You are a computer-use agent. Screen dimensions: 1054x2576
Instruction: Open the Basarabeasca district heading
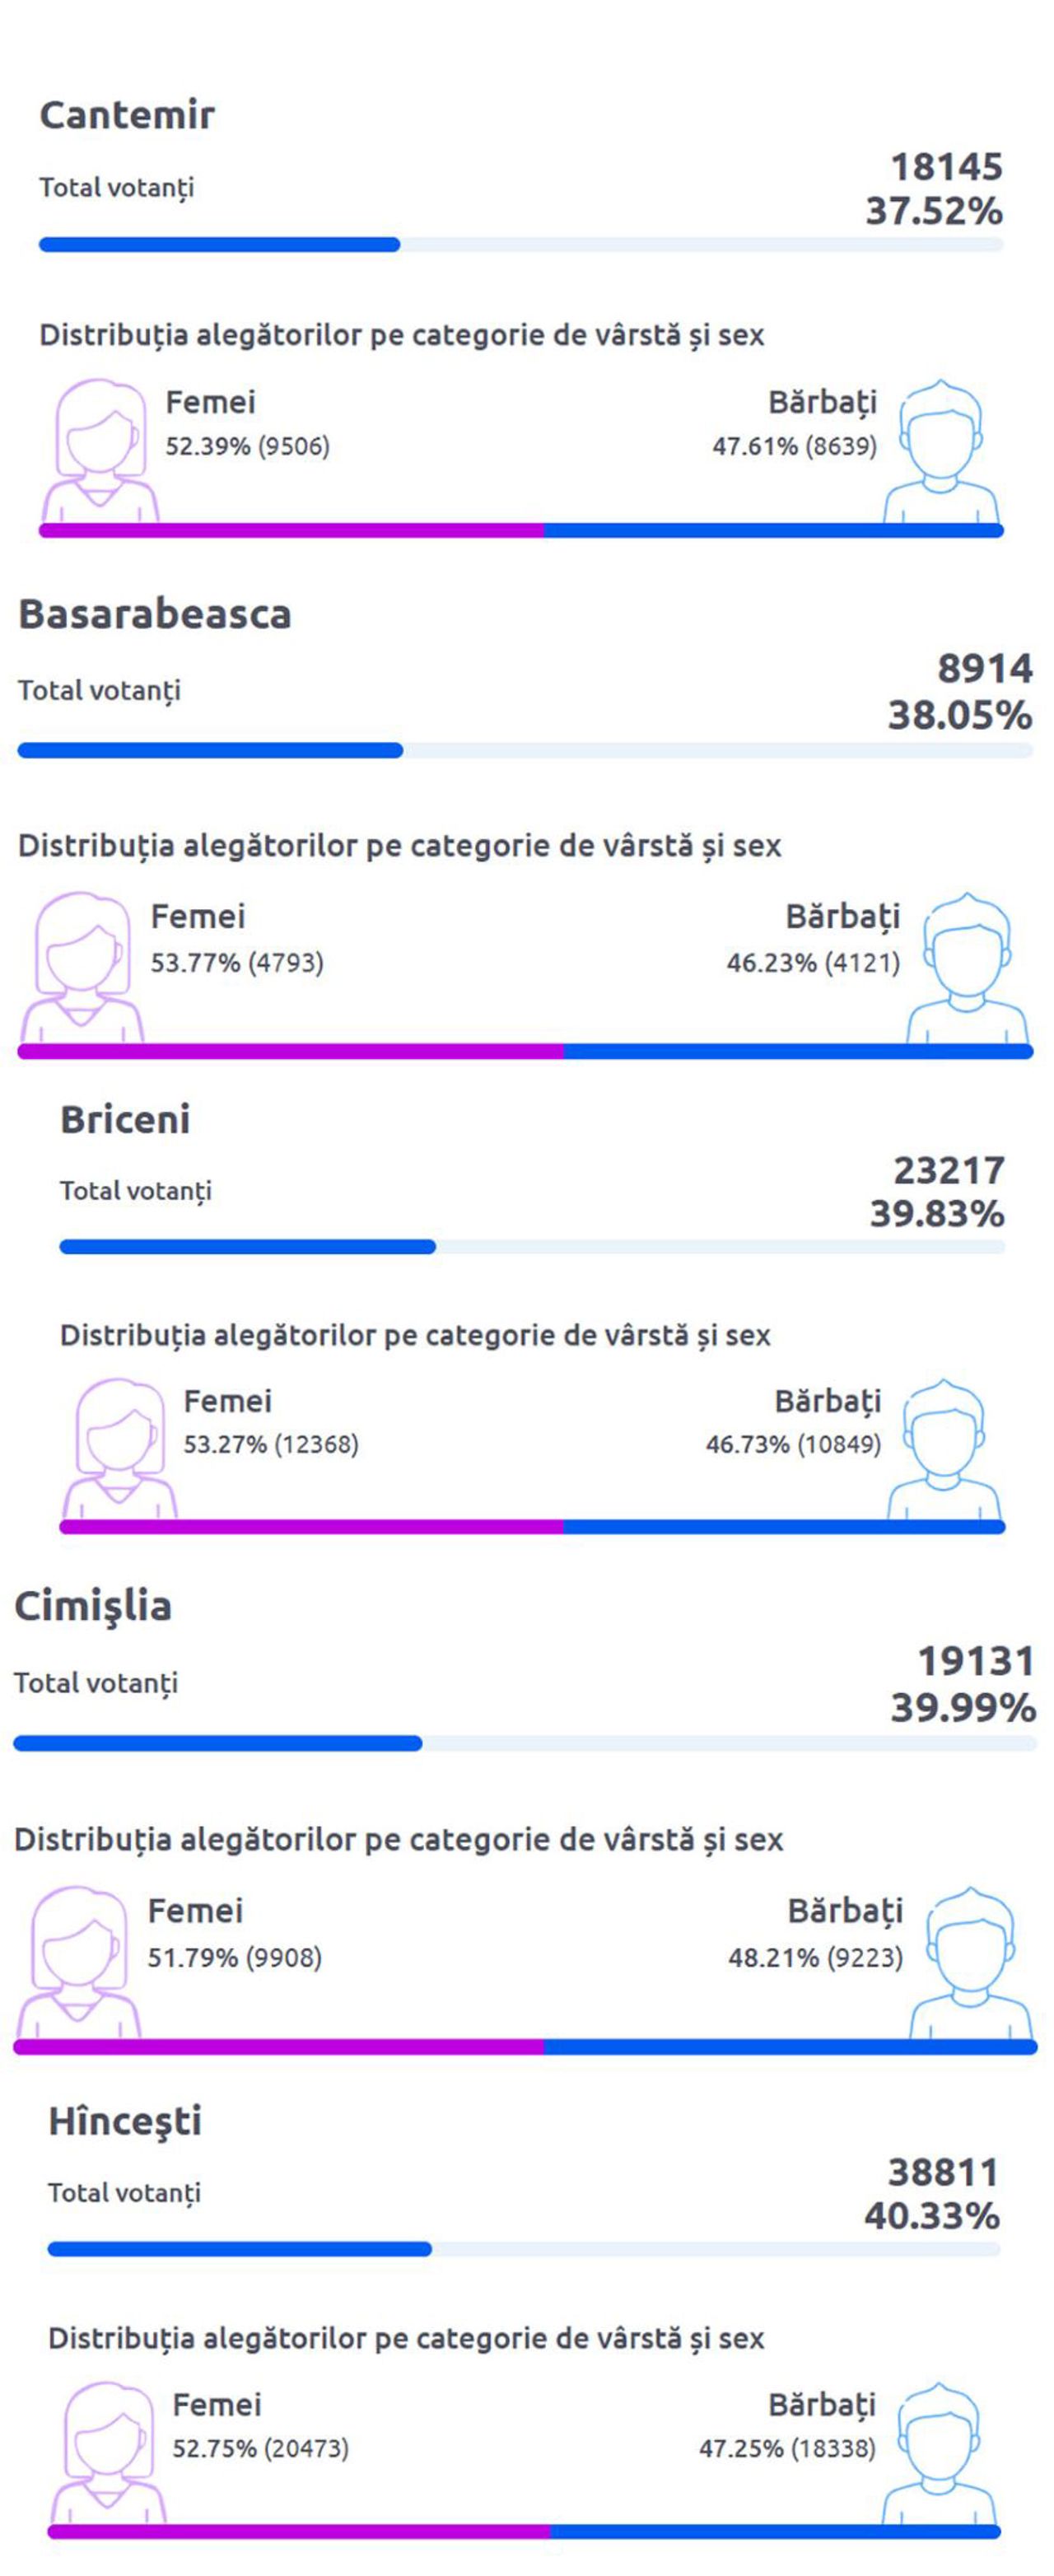click(x=155, y=614)
